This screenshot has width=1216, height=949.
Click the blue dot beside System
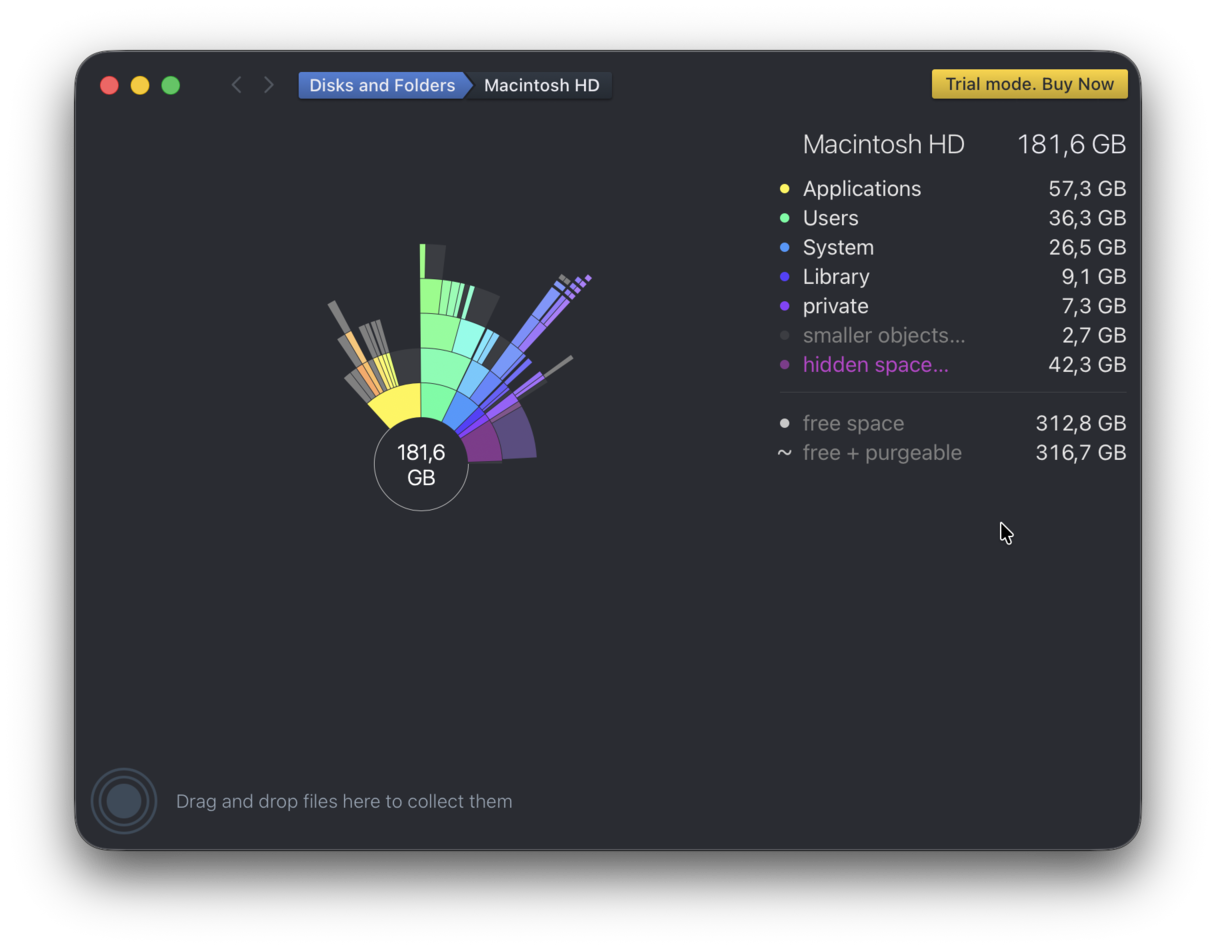(x=784, y=247)
